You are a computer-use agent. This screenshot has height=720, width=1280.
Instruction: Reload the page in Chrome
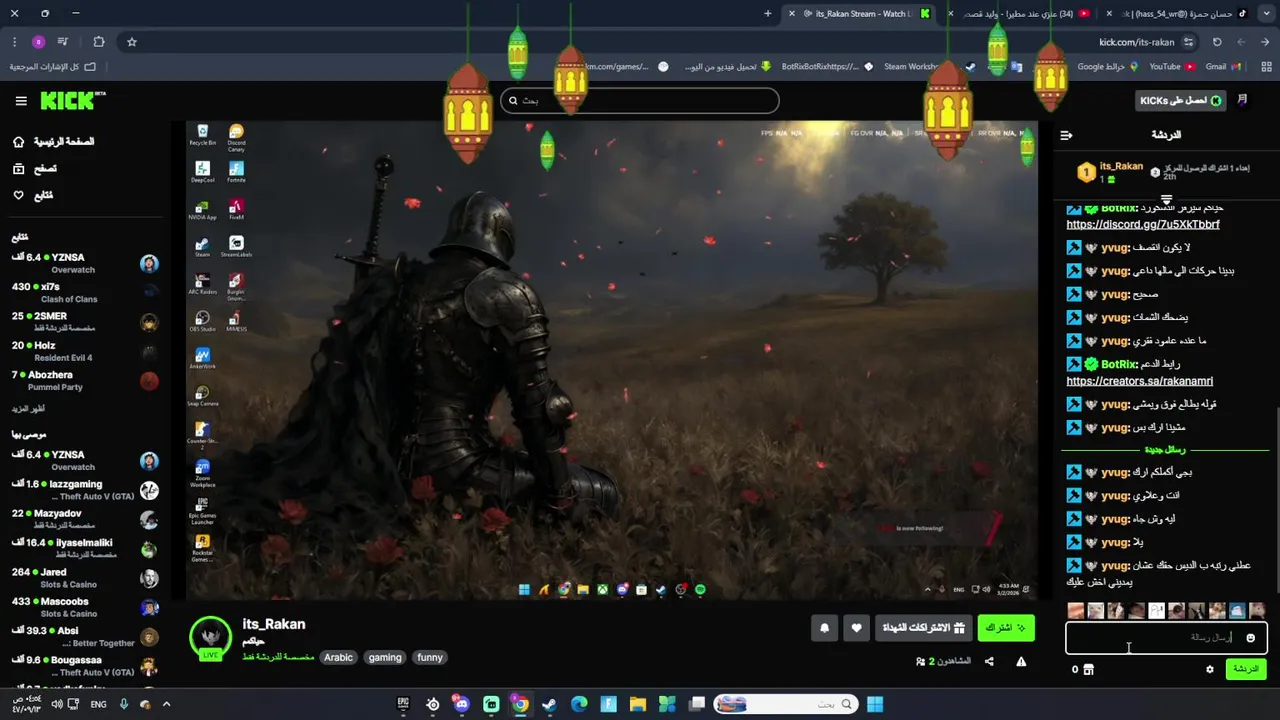tap(1217, 42)
